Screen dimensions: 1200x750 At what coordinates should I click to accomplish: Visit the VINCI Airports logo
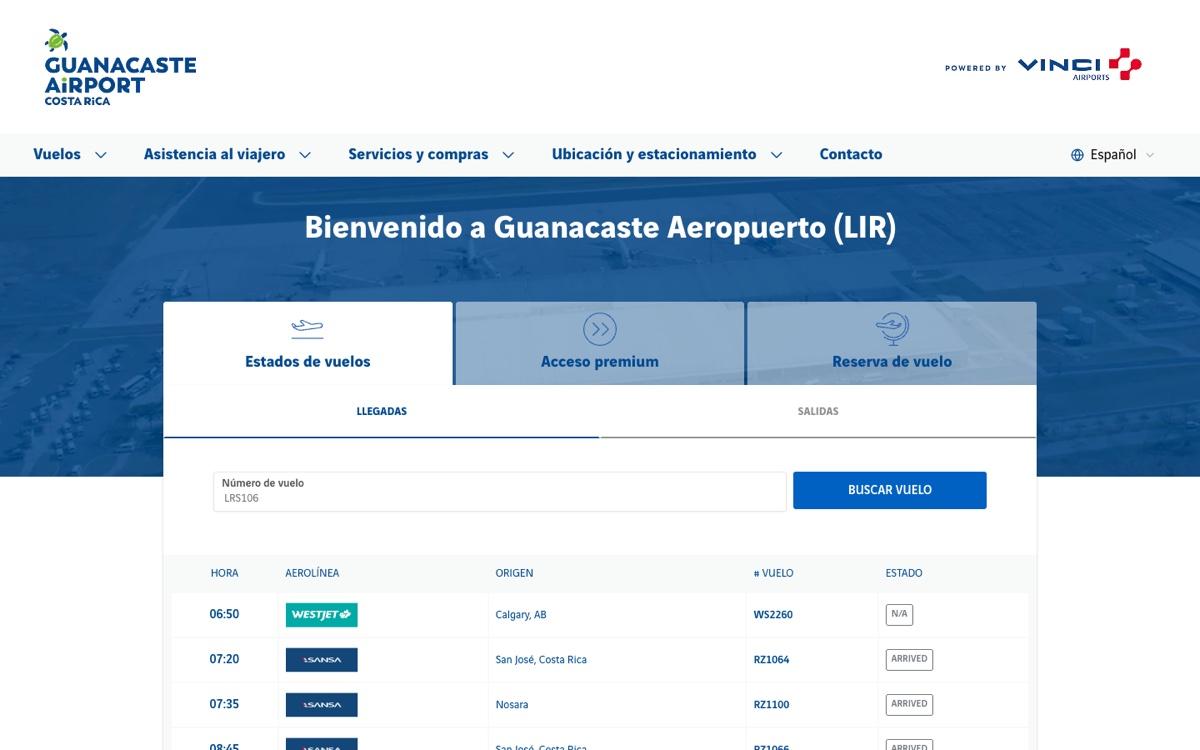[1079, 65]
